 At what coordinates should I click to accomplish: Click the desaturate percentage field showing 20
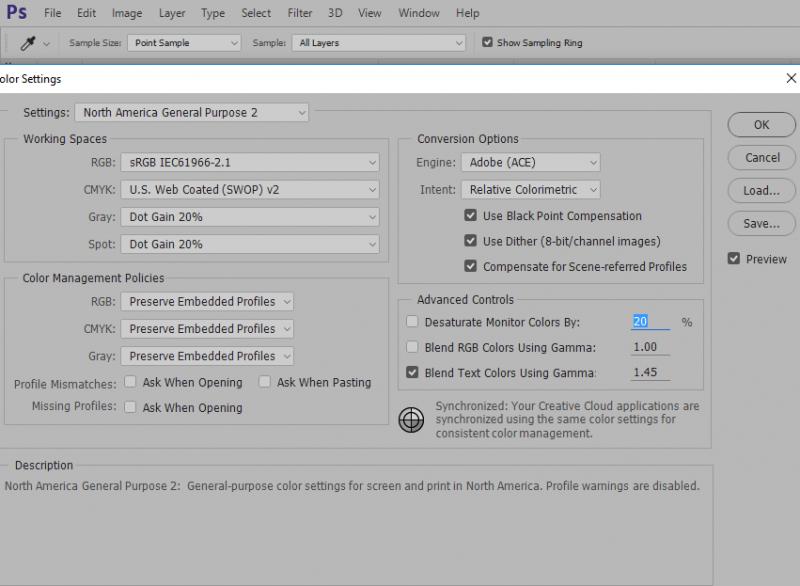pyautogui.click(x=650, y=321)
